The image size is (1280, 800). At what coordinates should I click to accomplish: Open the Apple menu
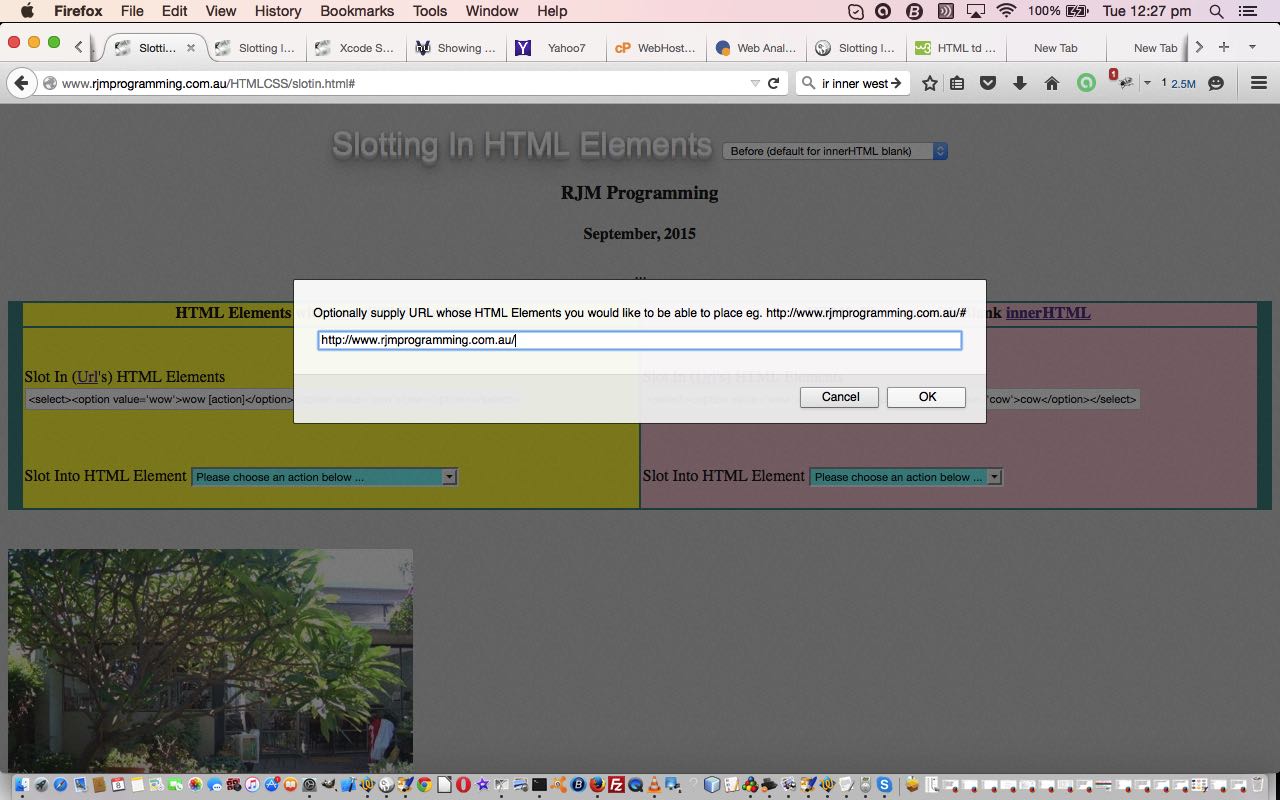[27, 11]
